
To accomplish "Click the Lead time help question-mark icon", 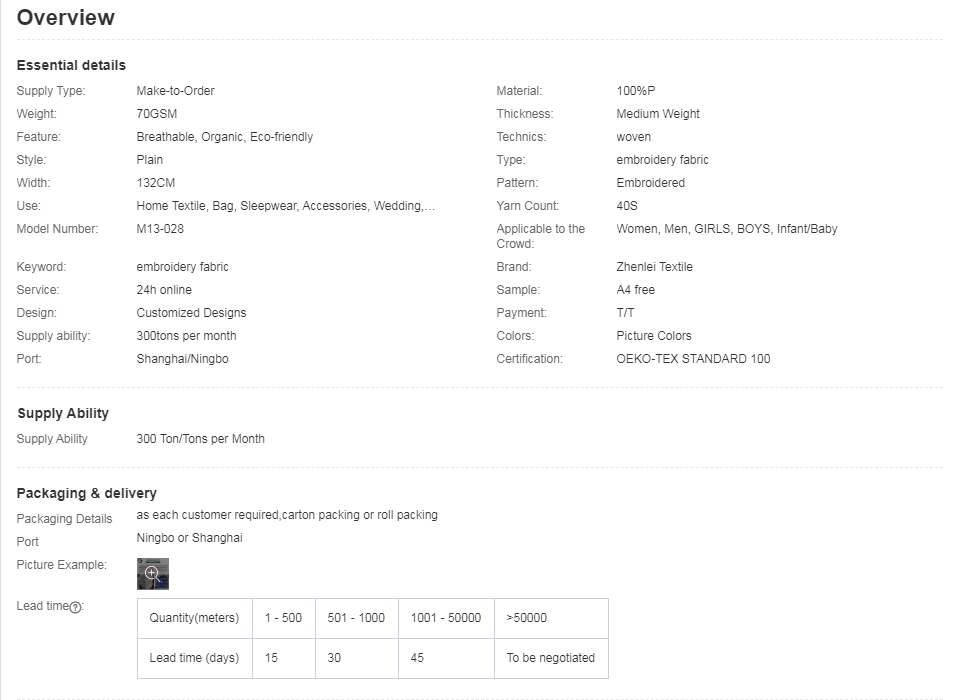I will [76, 607].
